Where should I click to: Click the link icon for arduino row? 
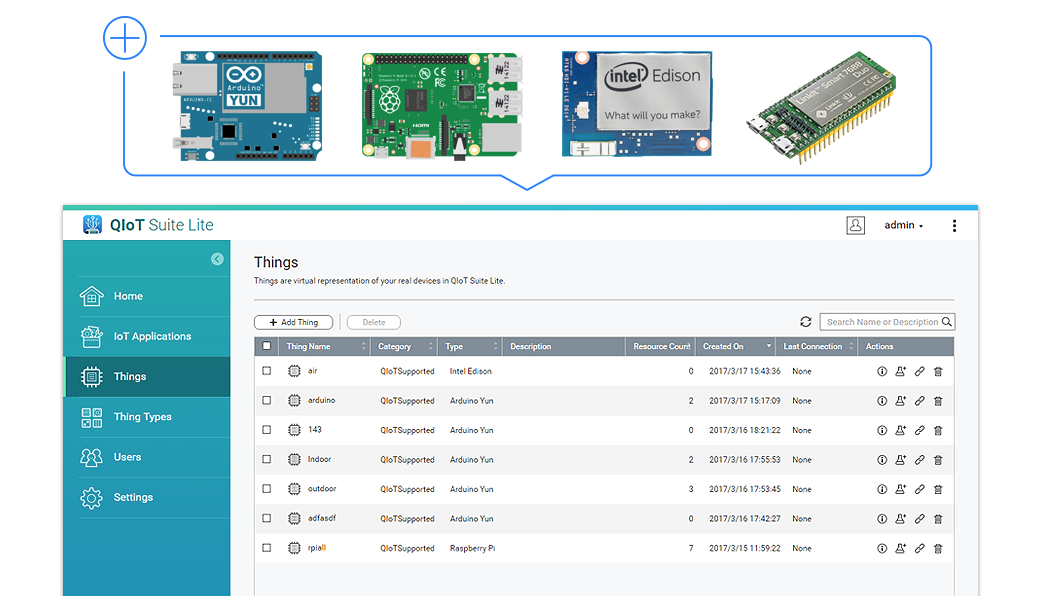click(919, 401)
